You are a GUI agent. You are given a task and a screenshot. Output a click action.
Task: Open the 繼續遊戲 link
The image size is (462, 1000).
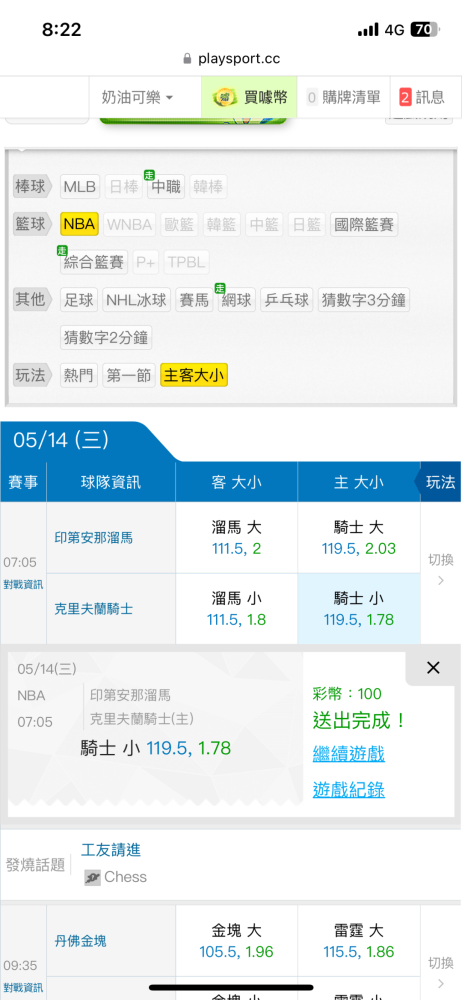pos(348,754)
